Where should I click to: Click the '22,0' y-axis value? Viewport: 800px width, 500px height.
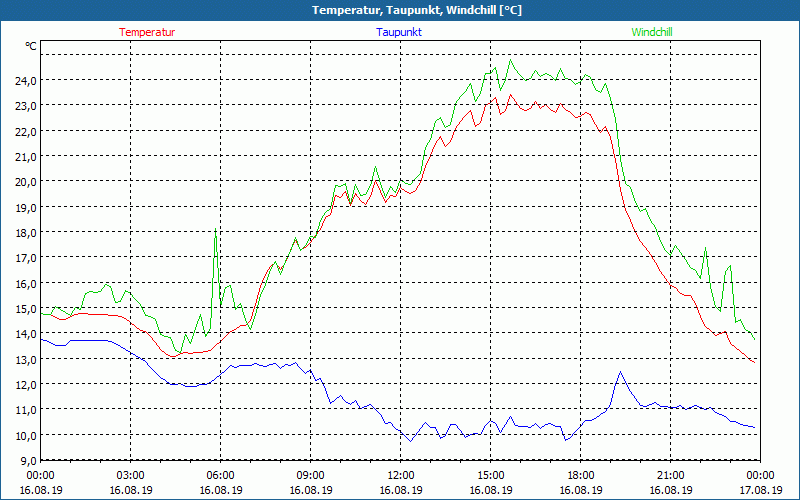[x=26, y=131]
